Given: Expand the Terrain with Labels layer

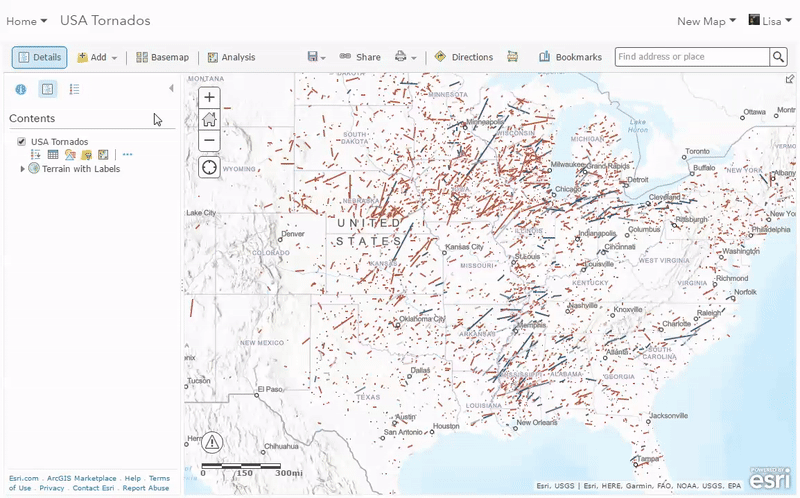Looking at the screenshot, I should pyautogui.click(x=23, y=169).
